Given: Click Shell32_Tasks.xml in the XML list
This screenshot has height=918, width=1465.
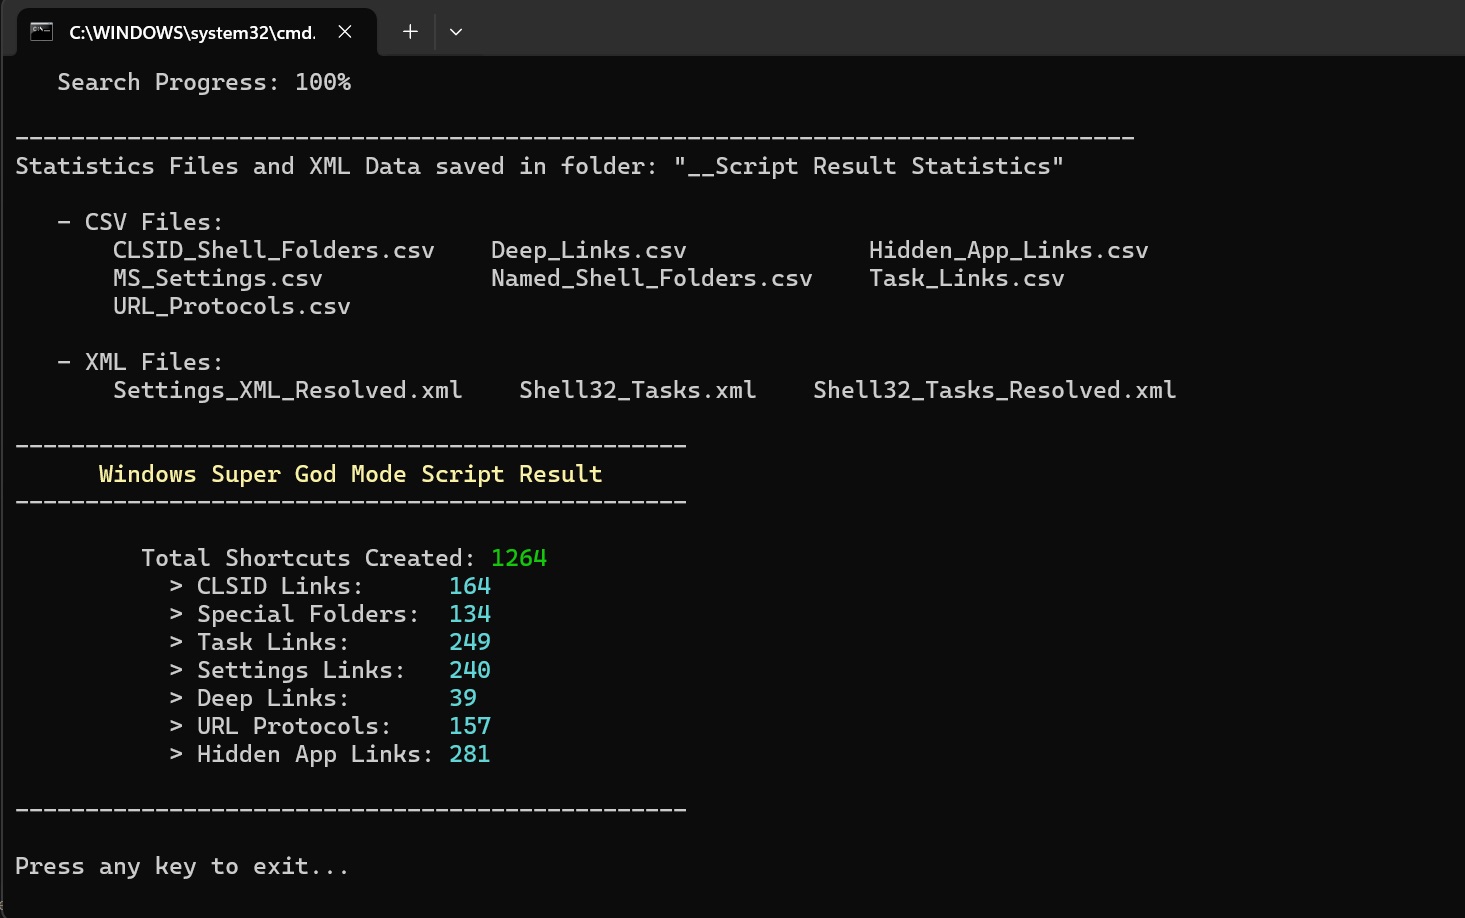Looking at the screenshot, I should (637, 389).
